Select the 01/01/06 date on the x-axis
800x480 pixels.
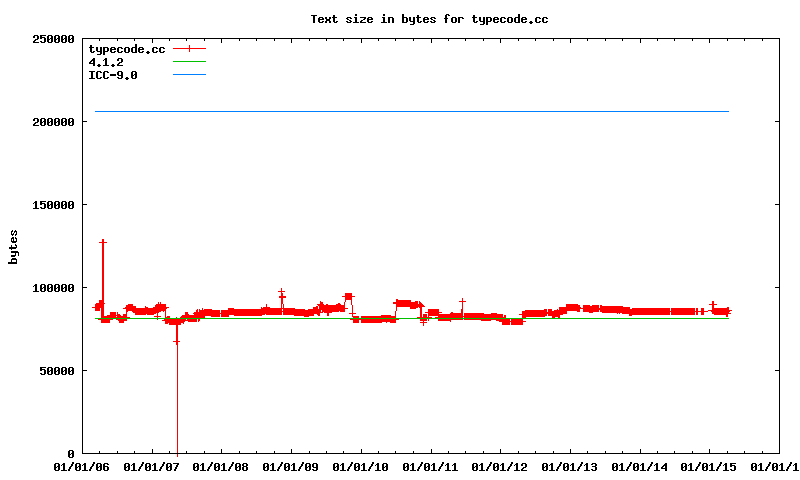(x=82, y=466)
